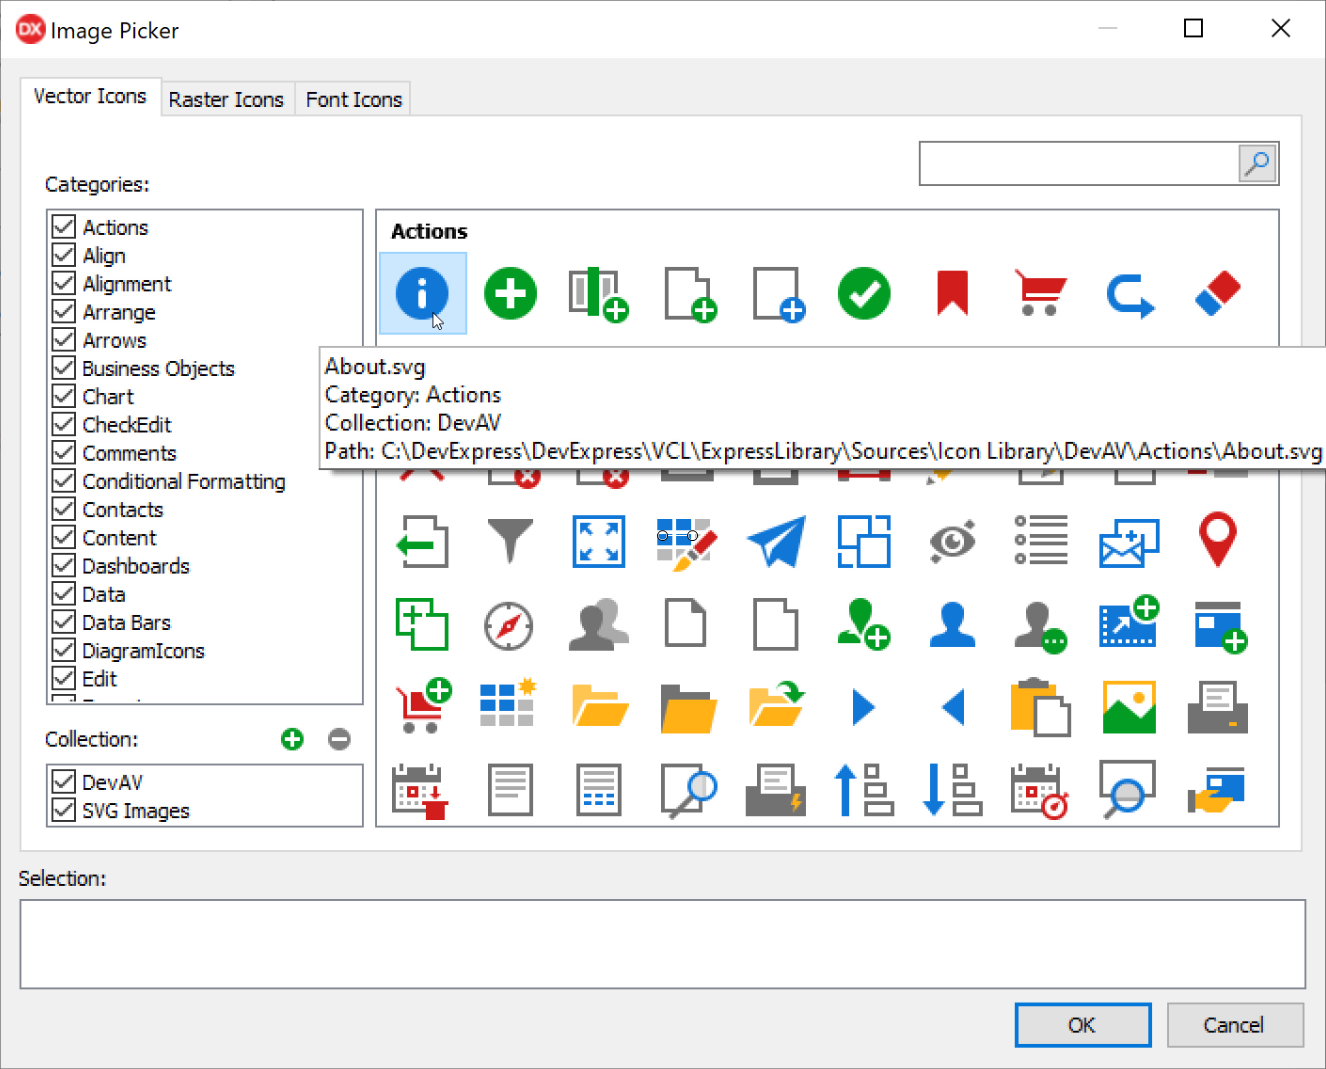Select the gray funnel filter icon

(x=510, y=541)
